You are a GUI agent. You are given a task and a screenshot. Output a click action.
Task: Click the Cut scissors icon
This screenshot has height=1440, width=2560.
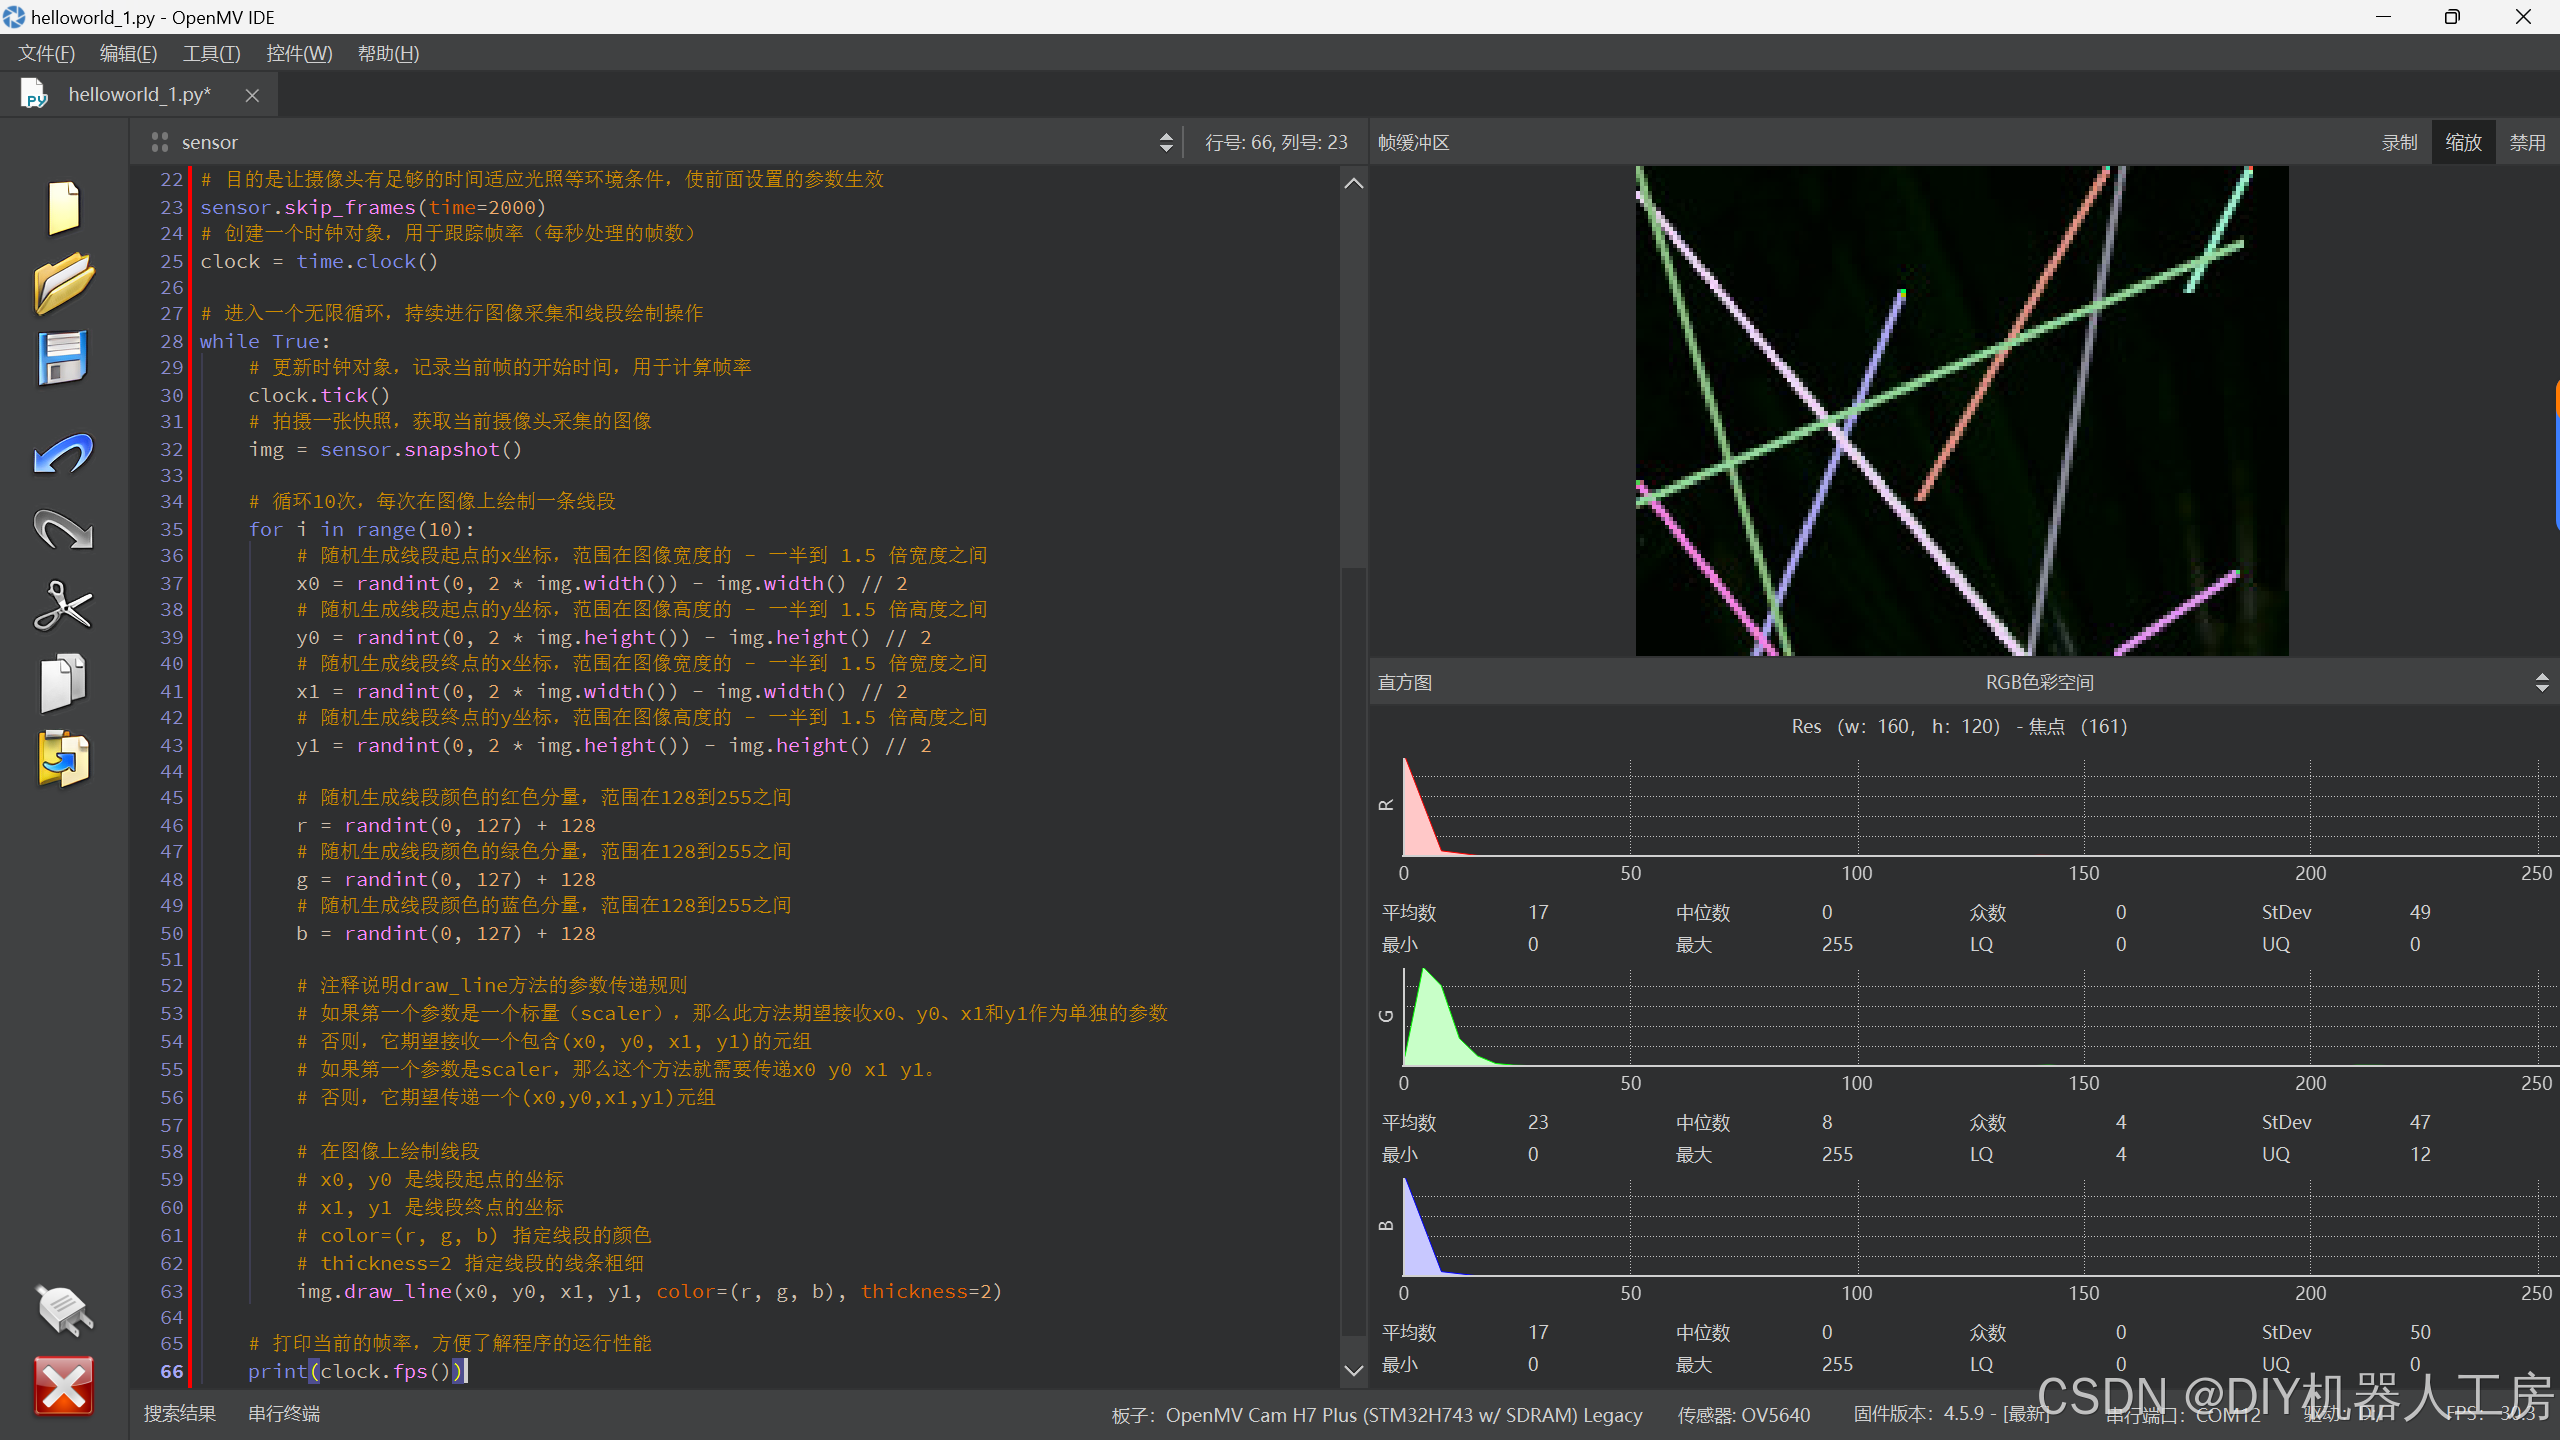pyautogui.click(x=64, y=606)
